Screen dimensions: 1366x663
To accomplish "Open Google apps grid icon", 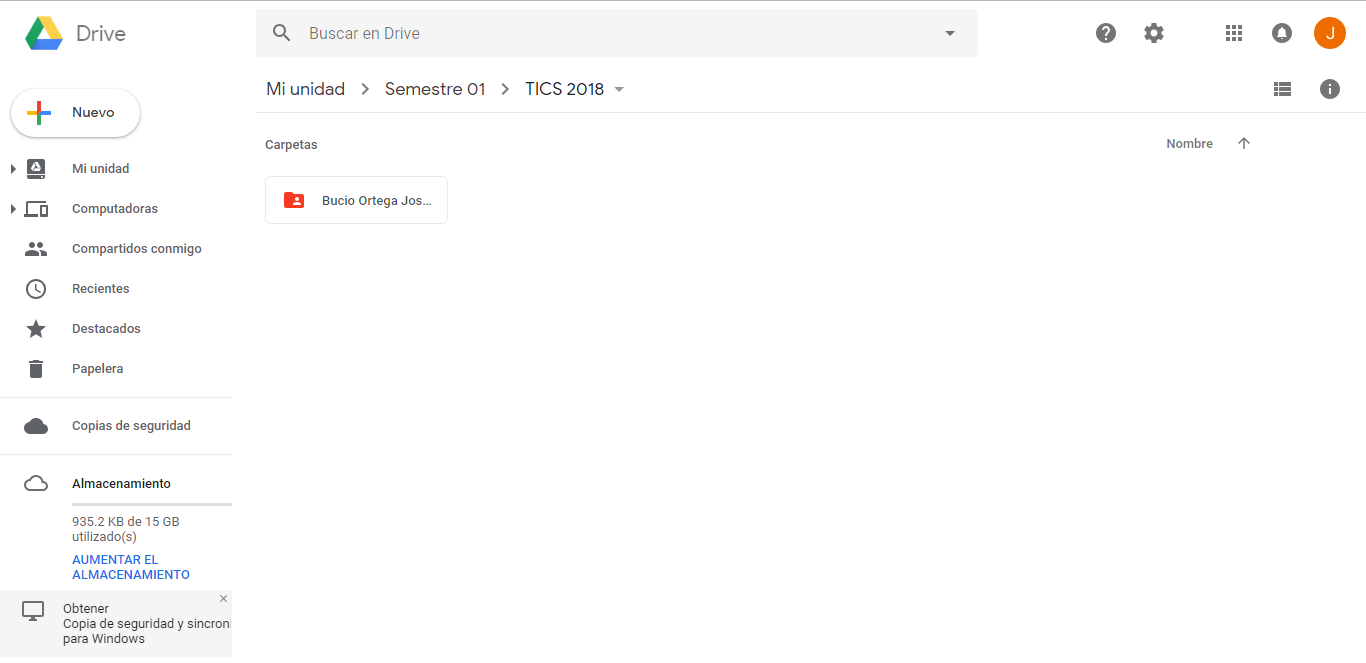I will pyautogui.click(x=1234, y=33).
